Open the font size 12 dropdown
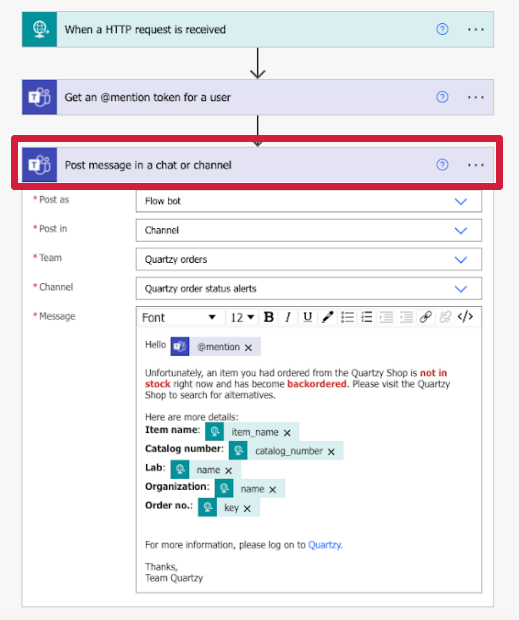 pos(242,318)
